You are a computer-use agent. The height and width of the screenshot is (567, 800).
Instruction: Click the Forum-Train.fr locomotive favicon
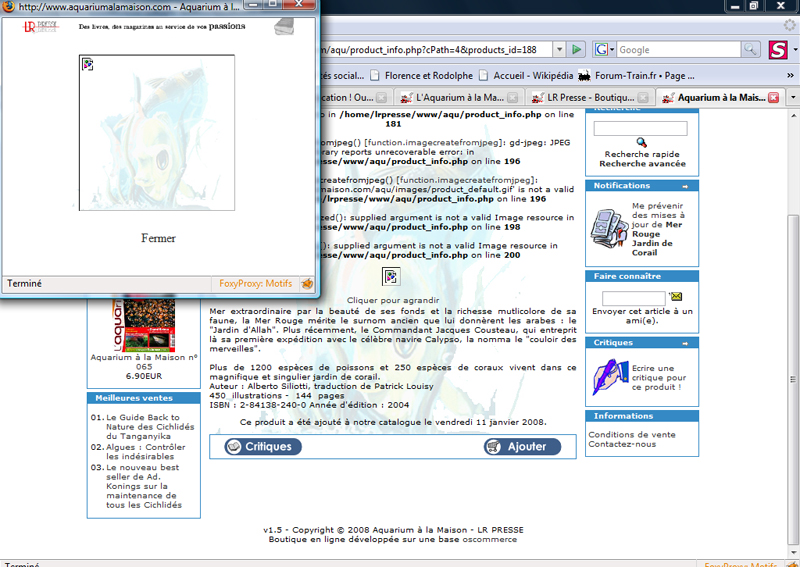[584, 76]
